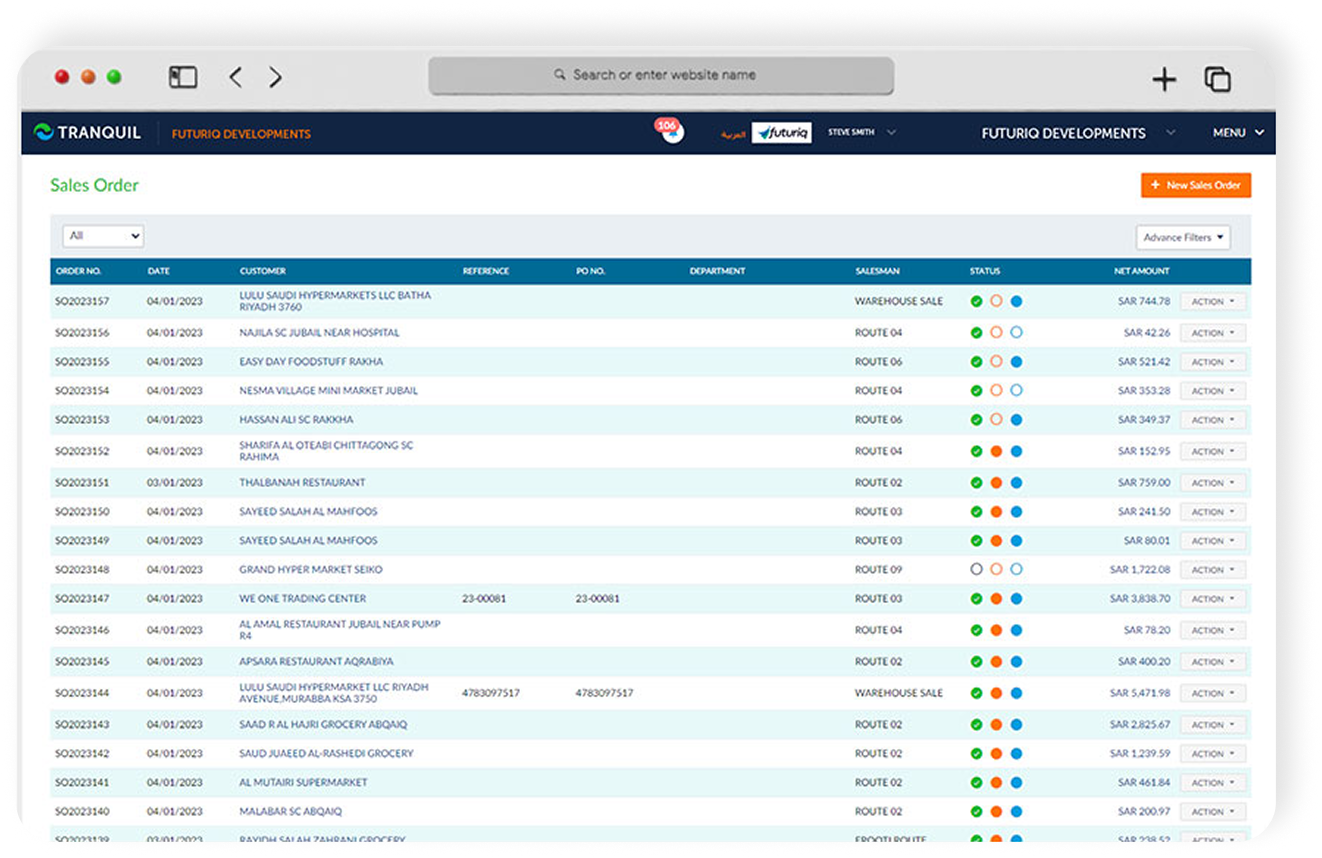The height and width of the screenshot is (858, 1322).
Task: Show the browser tab overview icon
Action: [1217, 79]
